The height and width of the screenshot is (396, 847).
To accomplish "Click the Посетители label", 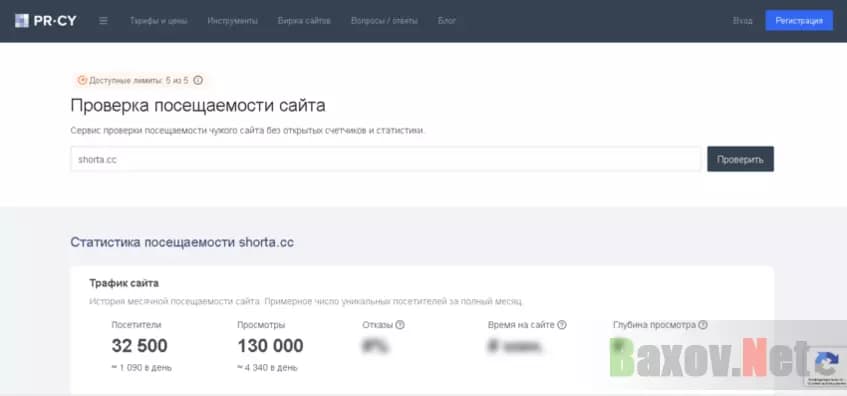I will point(136,325).
